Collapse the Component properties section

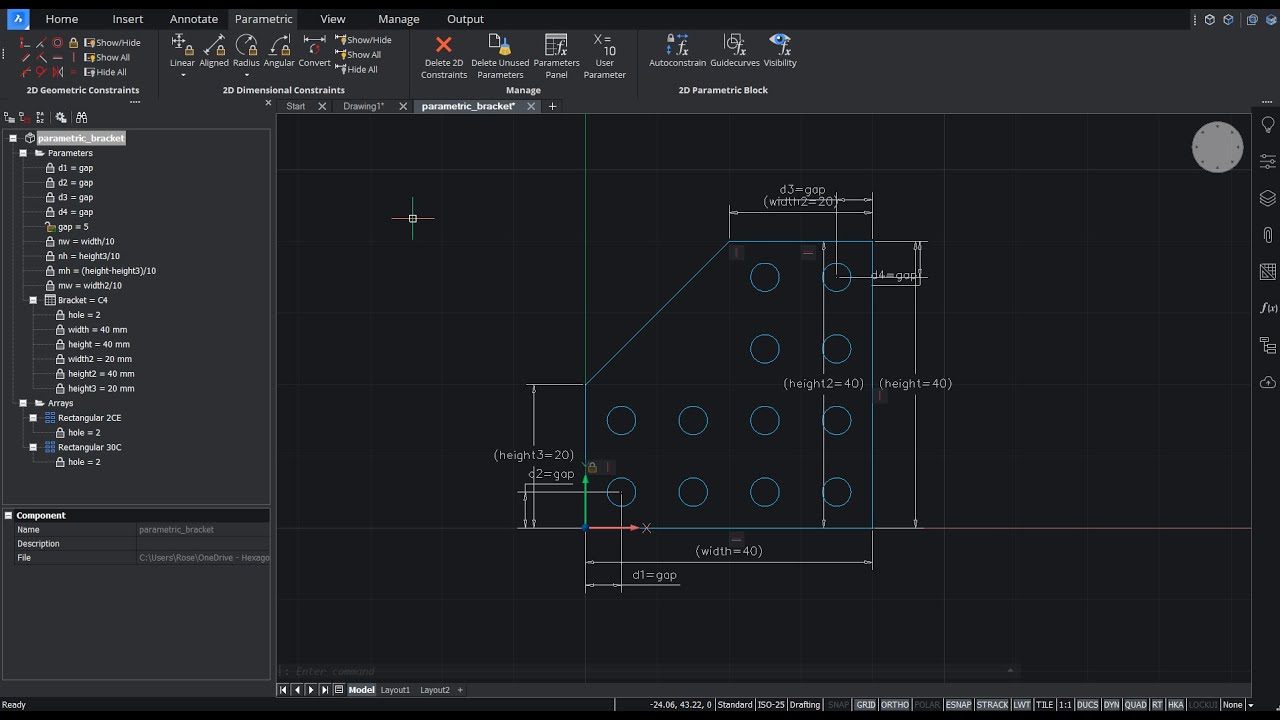[x=8, y=516]
